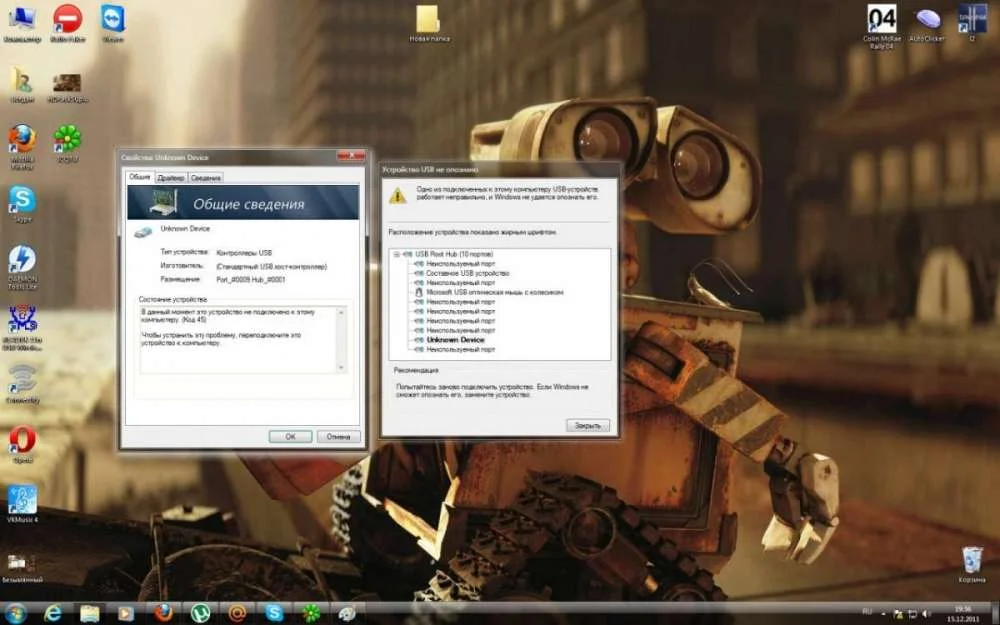Launch DAEMON Tools Lite from the desktop
The width and height of the screenshot is (1000, 625).
click(x=22, y=266)
